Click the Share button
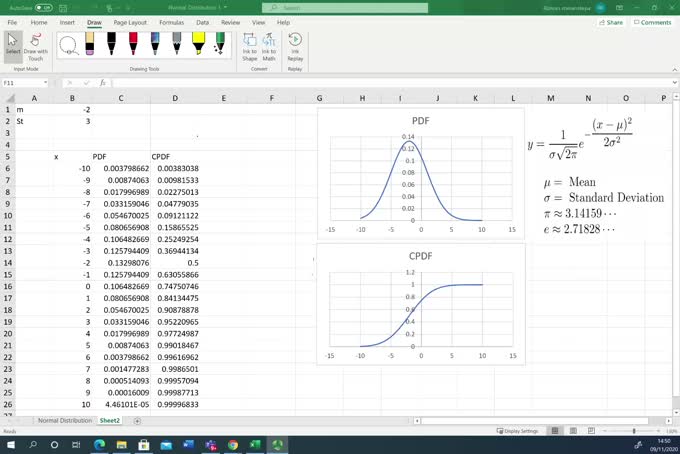Viewport: 680px width, 454px height. pos(611,21)
